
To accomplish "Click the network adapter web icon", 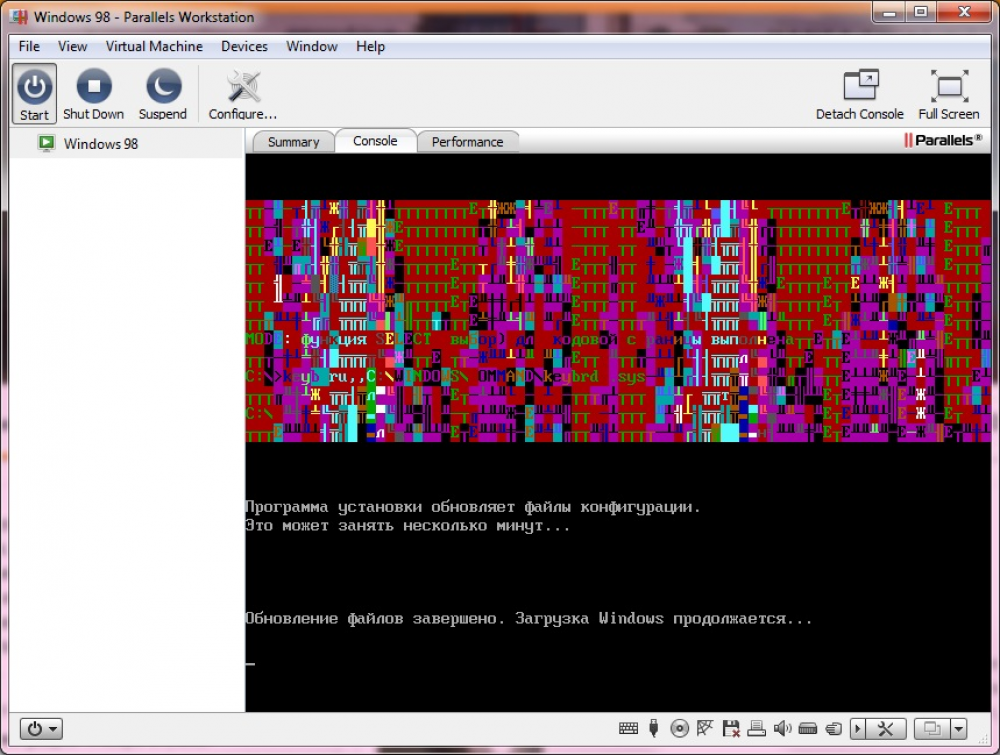I will (x=705, y=728).
